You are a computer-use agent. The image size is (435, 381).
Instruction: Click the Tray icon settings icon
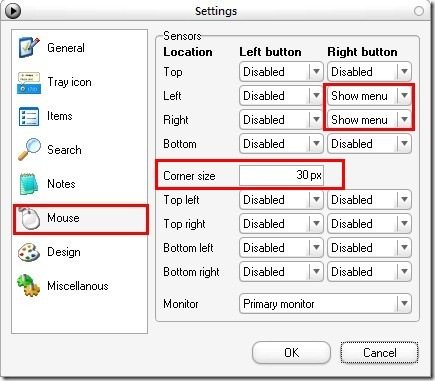click(x=29, y=82)
